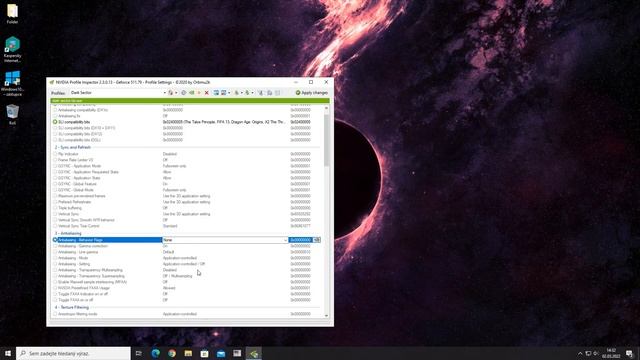Open Microsoft Store from the taskbar
This screenshot has width=640, height=360.
204,353
